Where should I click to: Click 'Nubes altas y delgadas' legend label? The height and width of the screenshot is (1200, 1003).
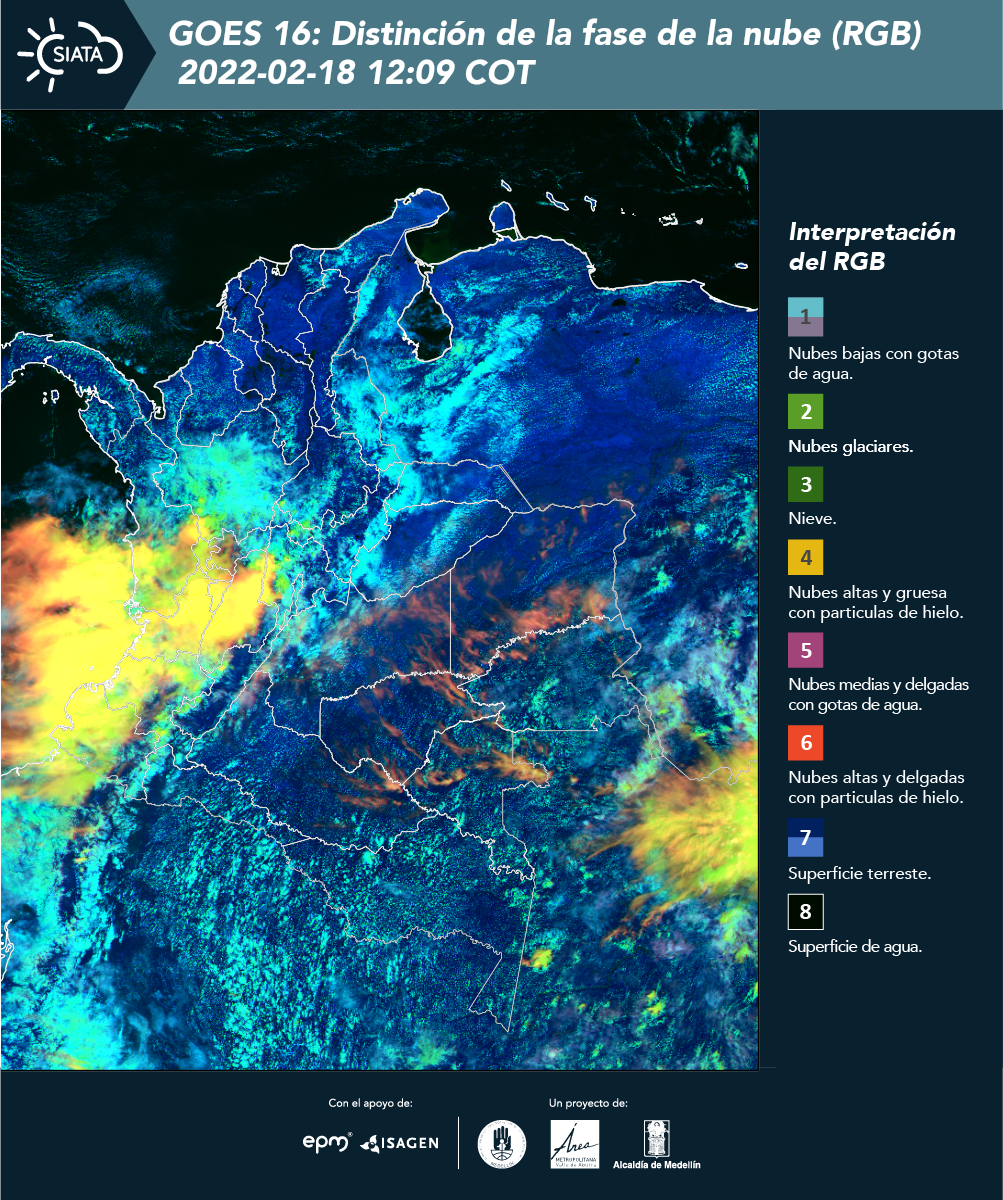[x=876, y=787]
